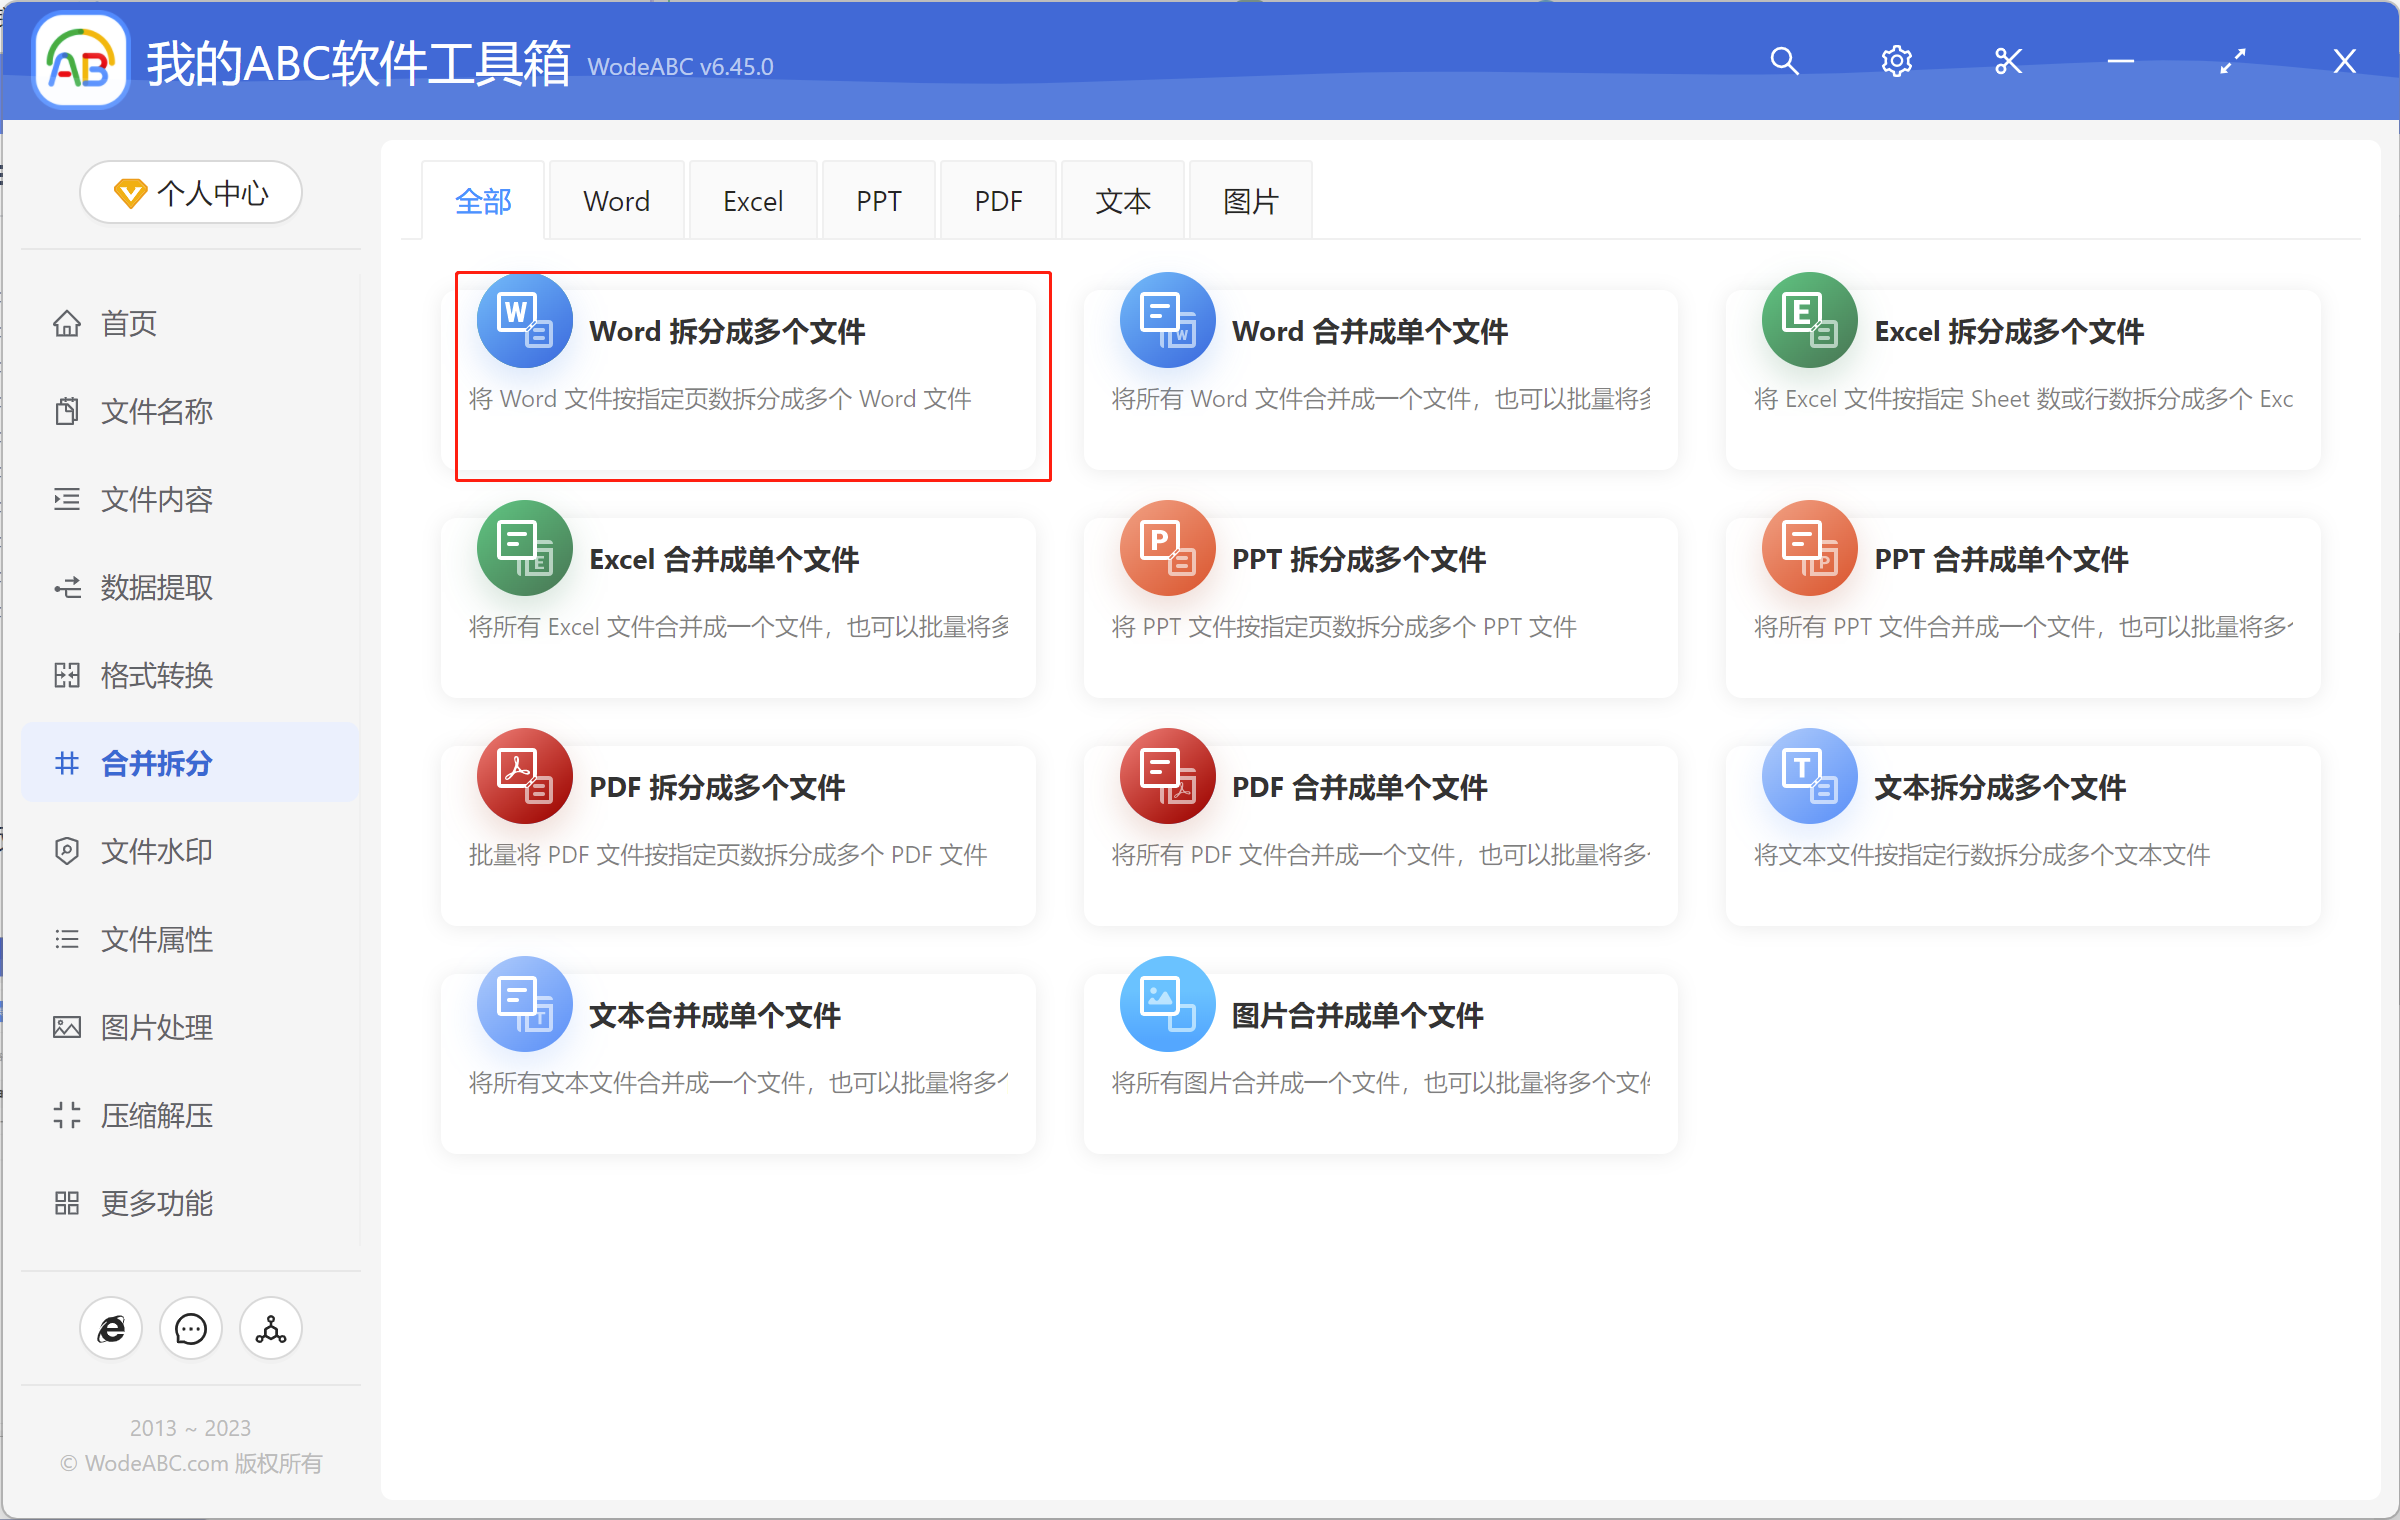The image size is (2400, 1520).
Task: Switch to the Word tab
Action: [616, 200]
